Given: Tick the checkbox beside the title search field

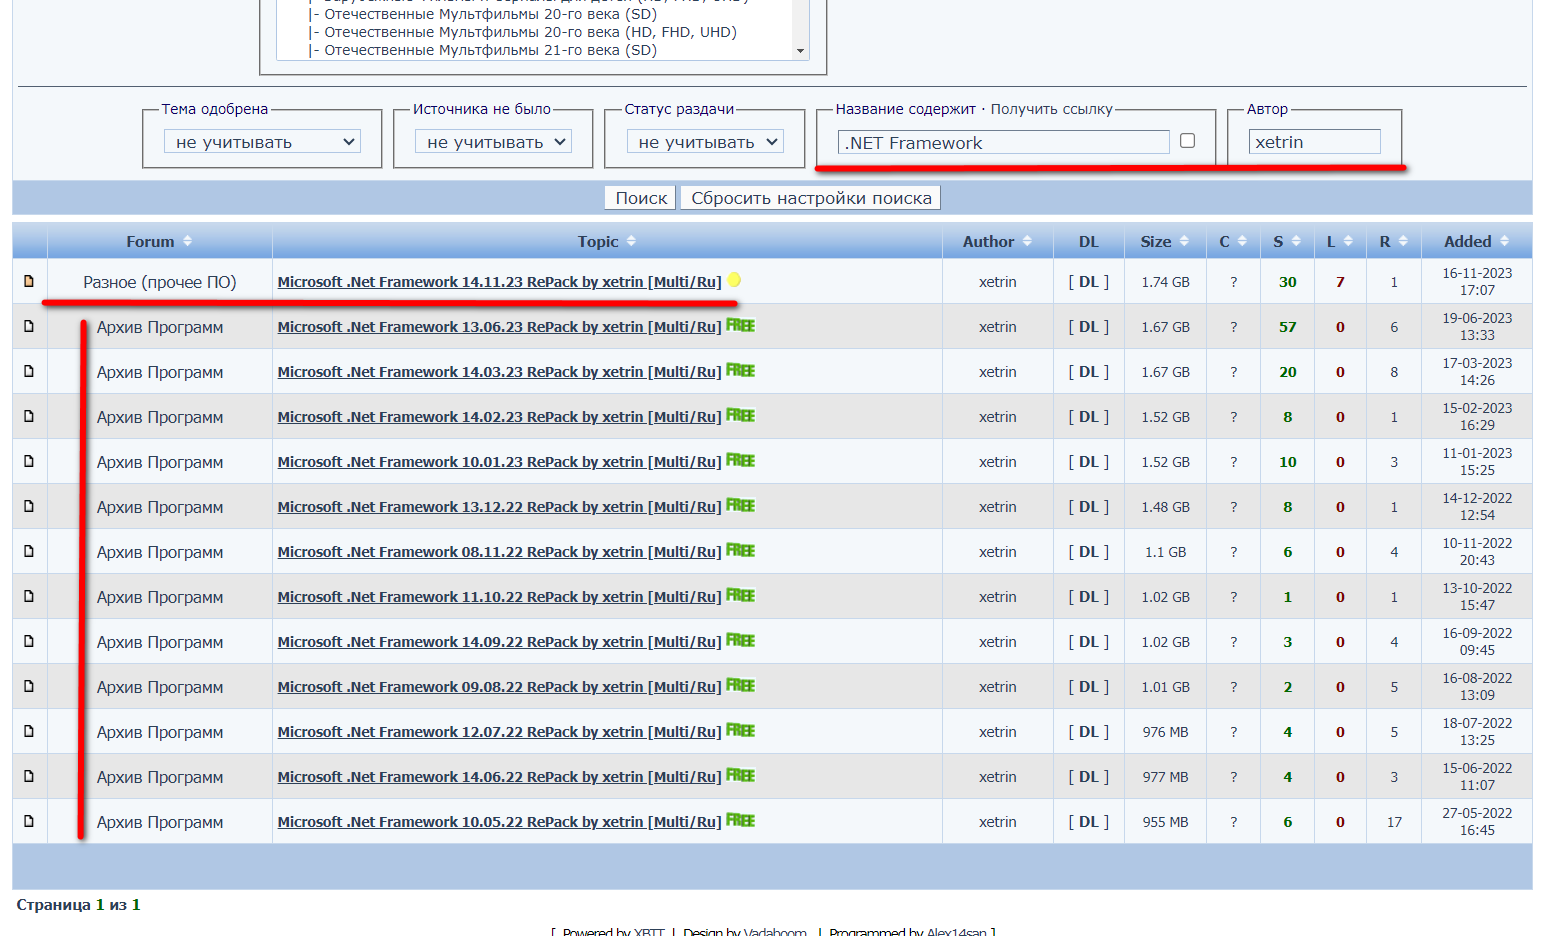Looking at the screenshot, I should (1187, 141).
